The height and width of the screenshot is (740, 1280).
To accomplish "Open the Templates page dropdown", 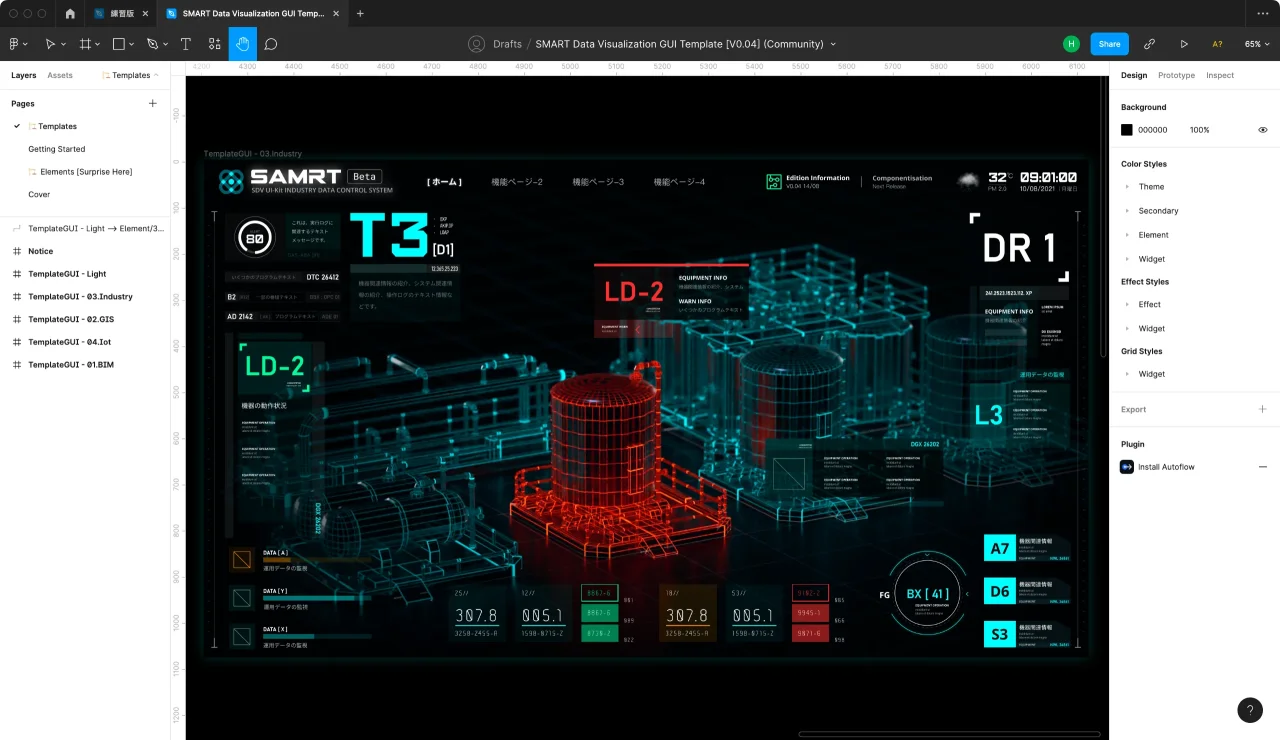I will [x=131, y=75].
